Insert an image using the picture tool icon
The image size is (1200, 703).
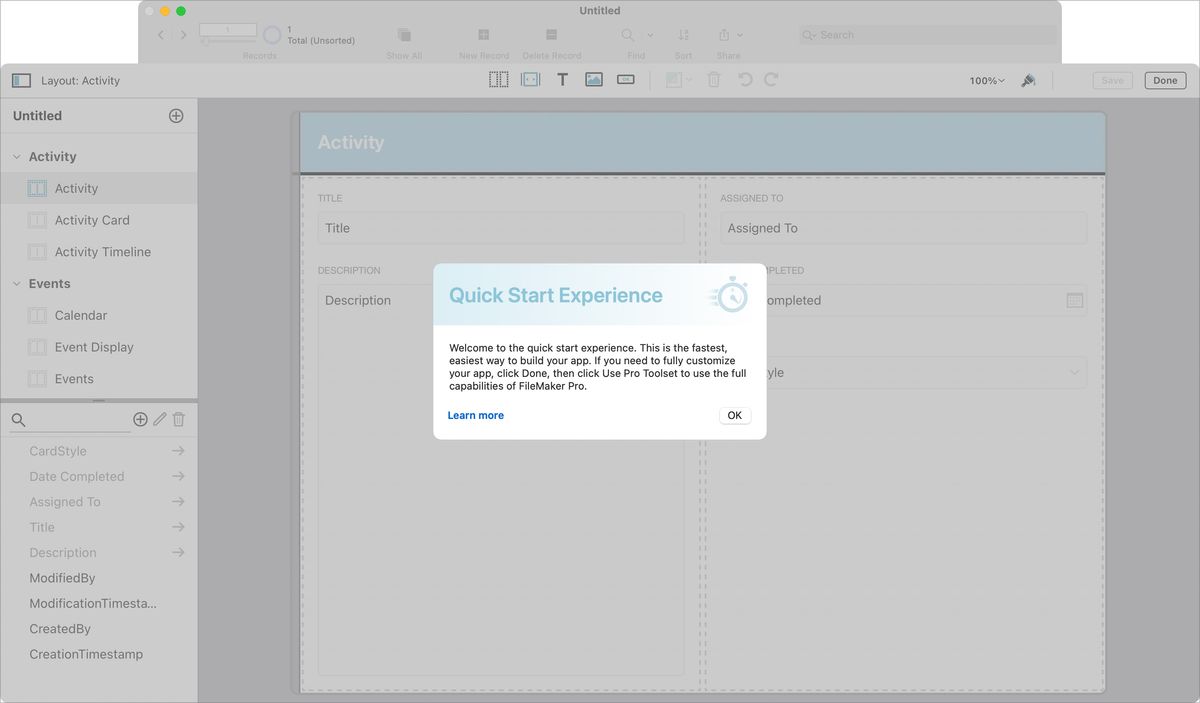594,79
